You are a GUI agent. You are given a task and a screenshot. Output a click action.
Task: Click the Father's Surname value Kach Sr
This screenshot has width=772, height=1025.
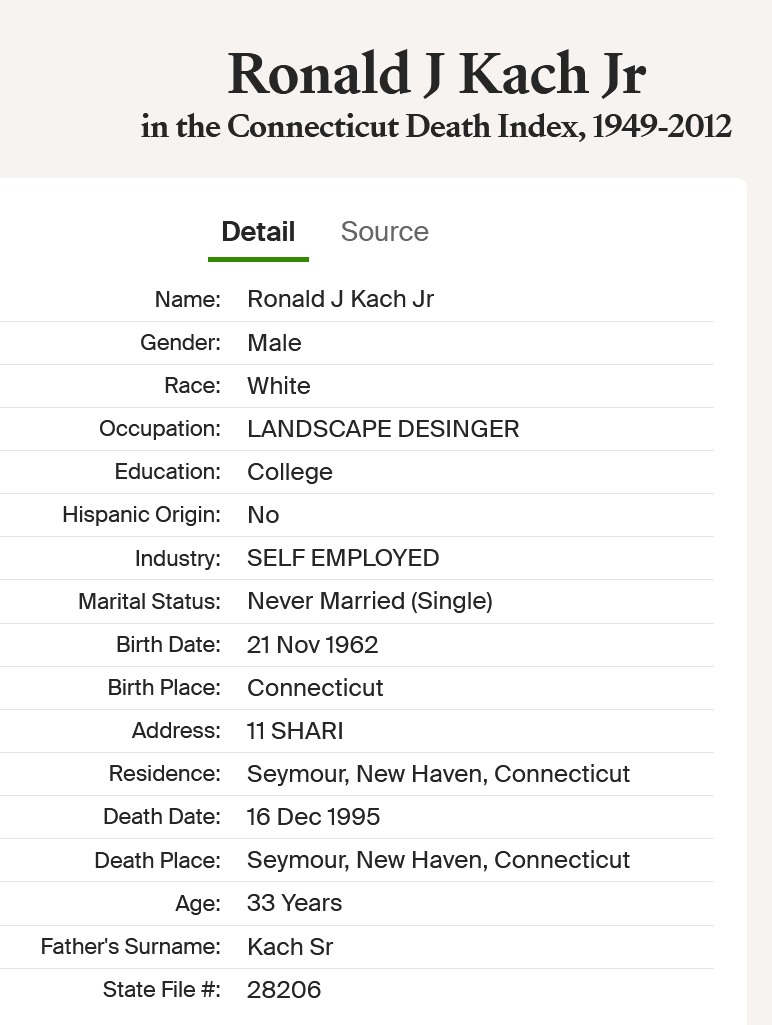tap(290, 947)
